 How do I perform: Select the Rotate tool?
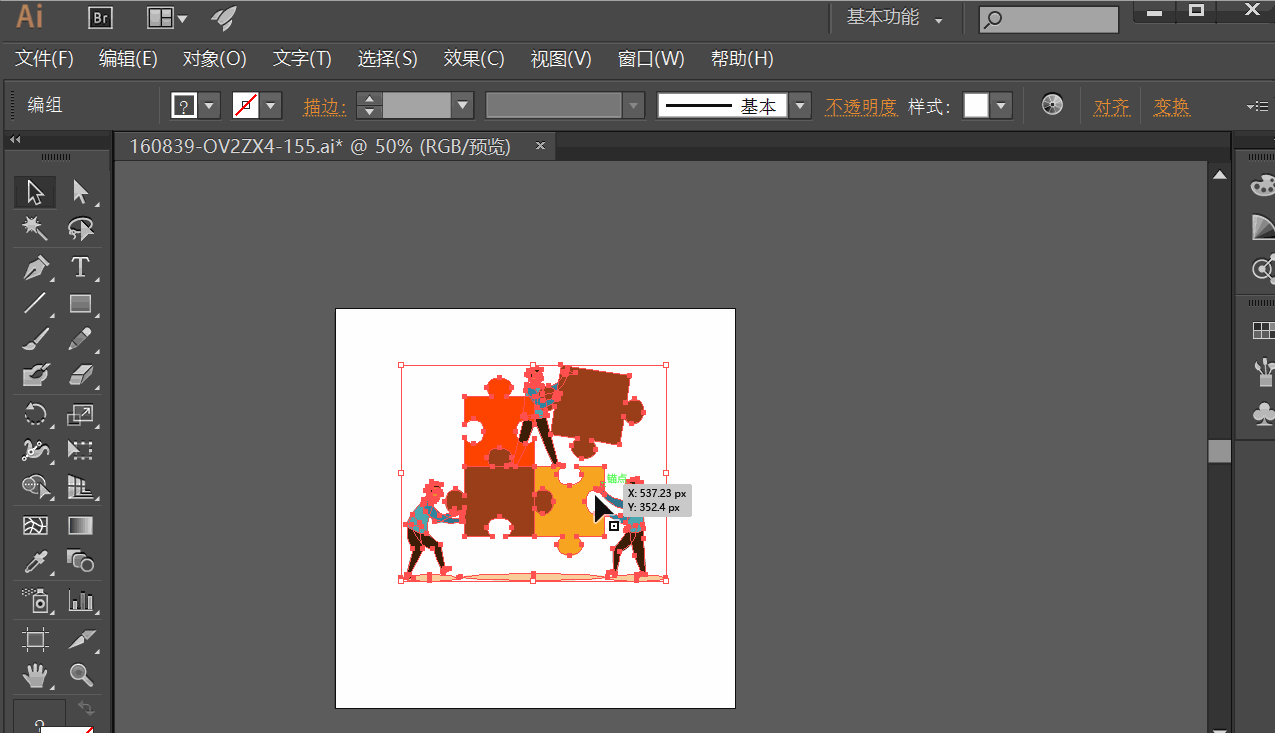[35, 414]
